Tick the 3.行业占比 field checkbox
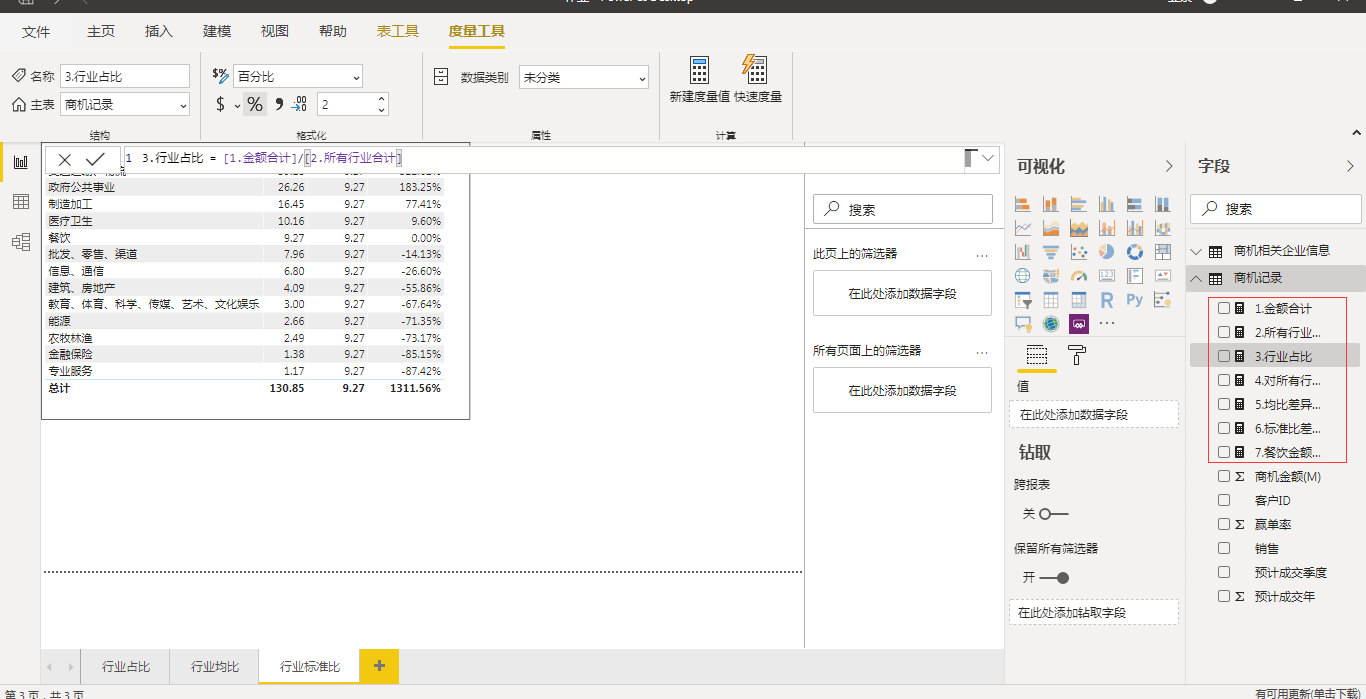This screenshot has width=1366, height=699. coord(1224,356)
